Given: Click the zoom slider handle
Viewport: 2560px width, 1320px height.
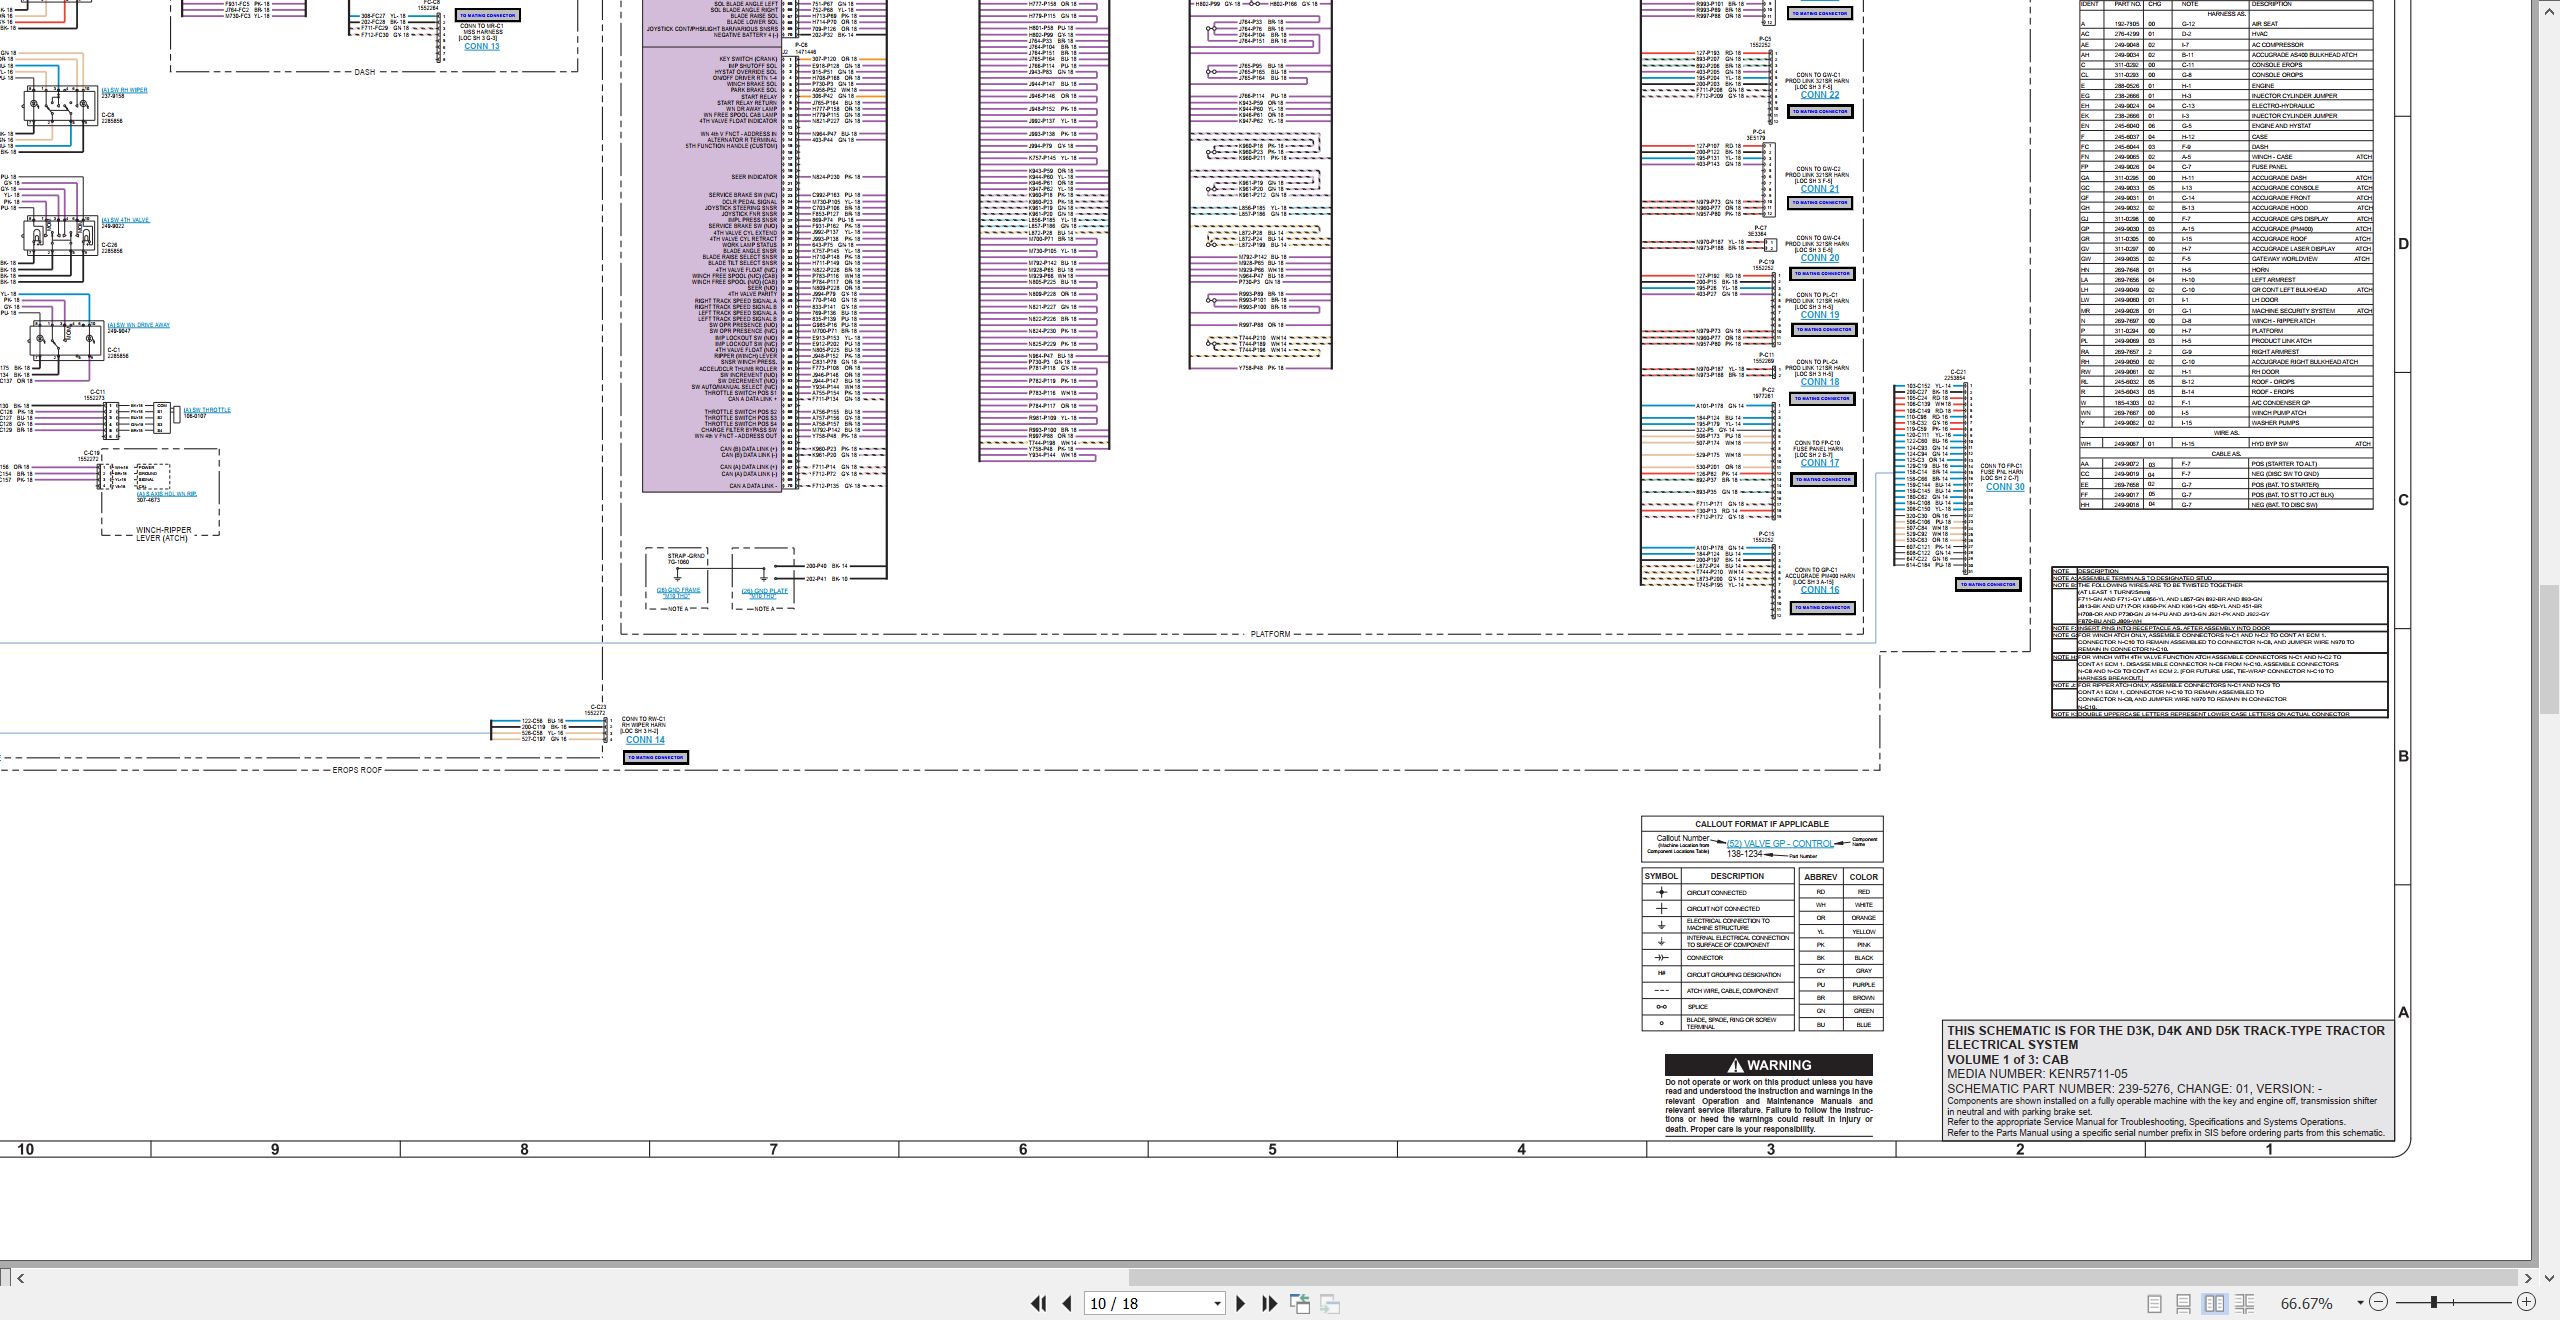Looking at the screenshot, I should pos(2434,1302).
